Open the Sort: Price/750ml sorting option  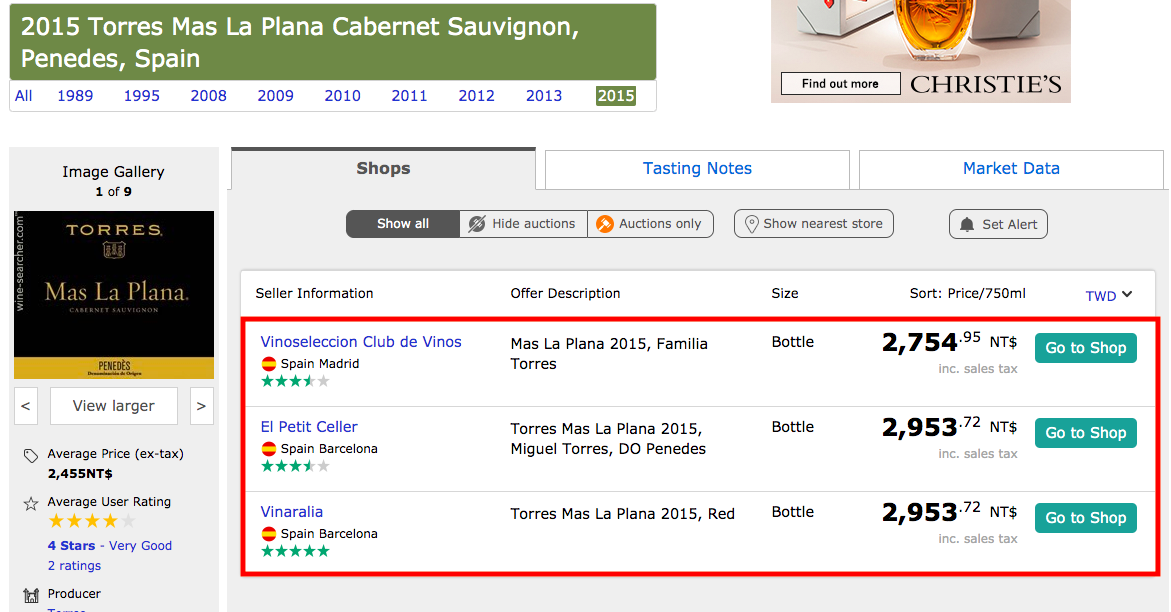[967, 294]
